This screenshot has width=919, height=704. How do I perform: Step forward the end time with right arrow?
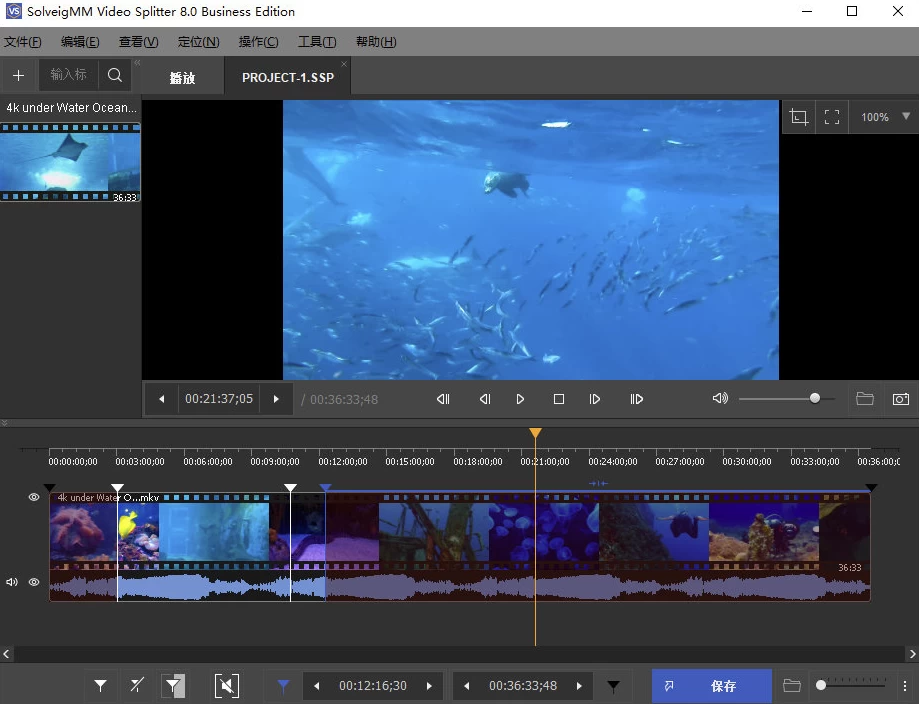[579, 686]
